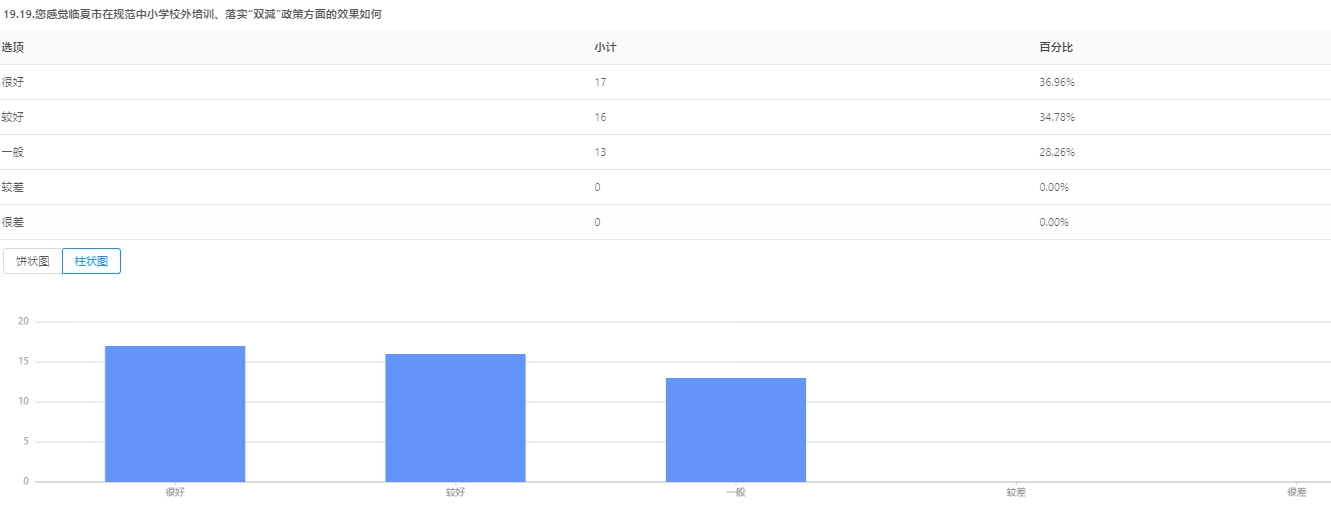Switch to the 饼状图 pie chart view

click(33, 261)
